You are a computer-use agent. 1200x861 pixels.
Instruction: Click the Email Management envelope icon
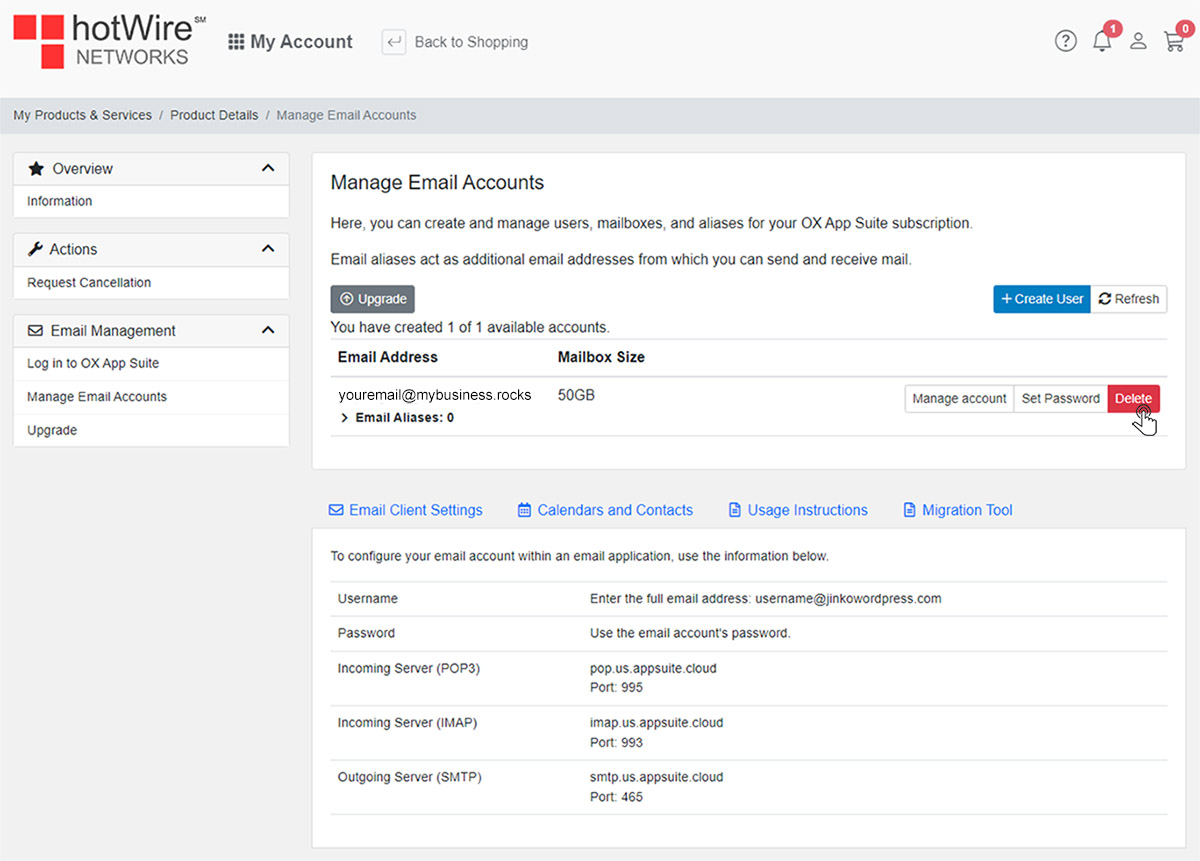[x=36, y=330]
